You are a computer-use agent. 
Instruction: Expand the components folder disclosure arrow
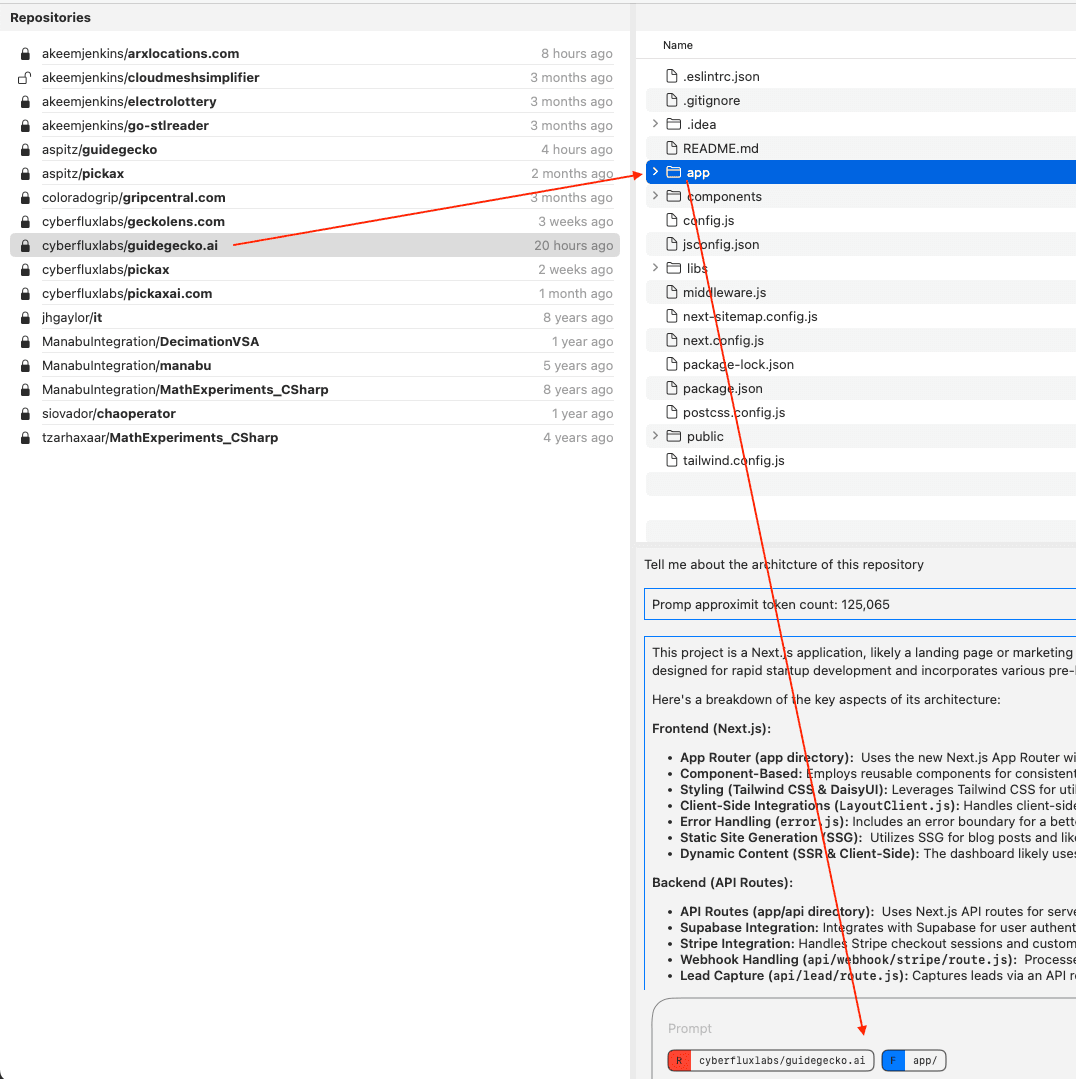coord(655,197)
